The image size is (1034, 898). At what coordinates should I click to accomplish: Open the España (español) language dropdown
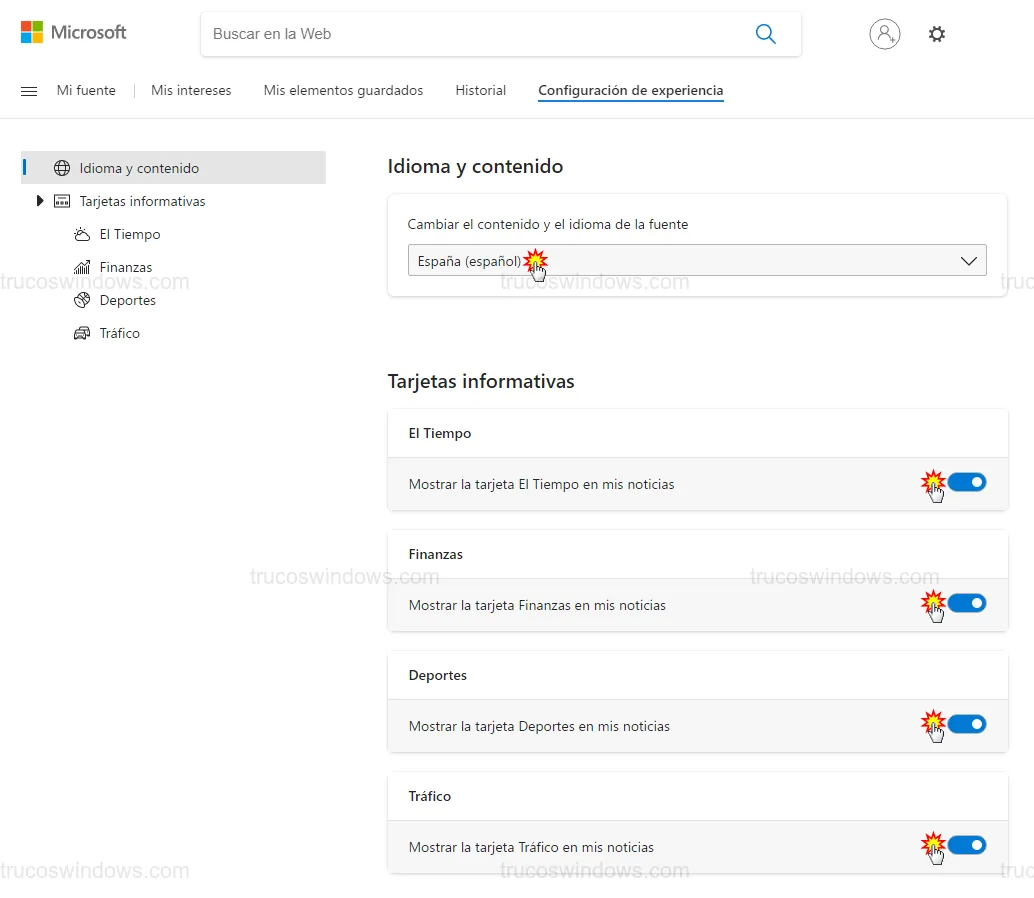click(696, 260)
